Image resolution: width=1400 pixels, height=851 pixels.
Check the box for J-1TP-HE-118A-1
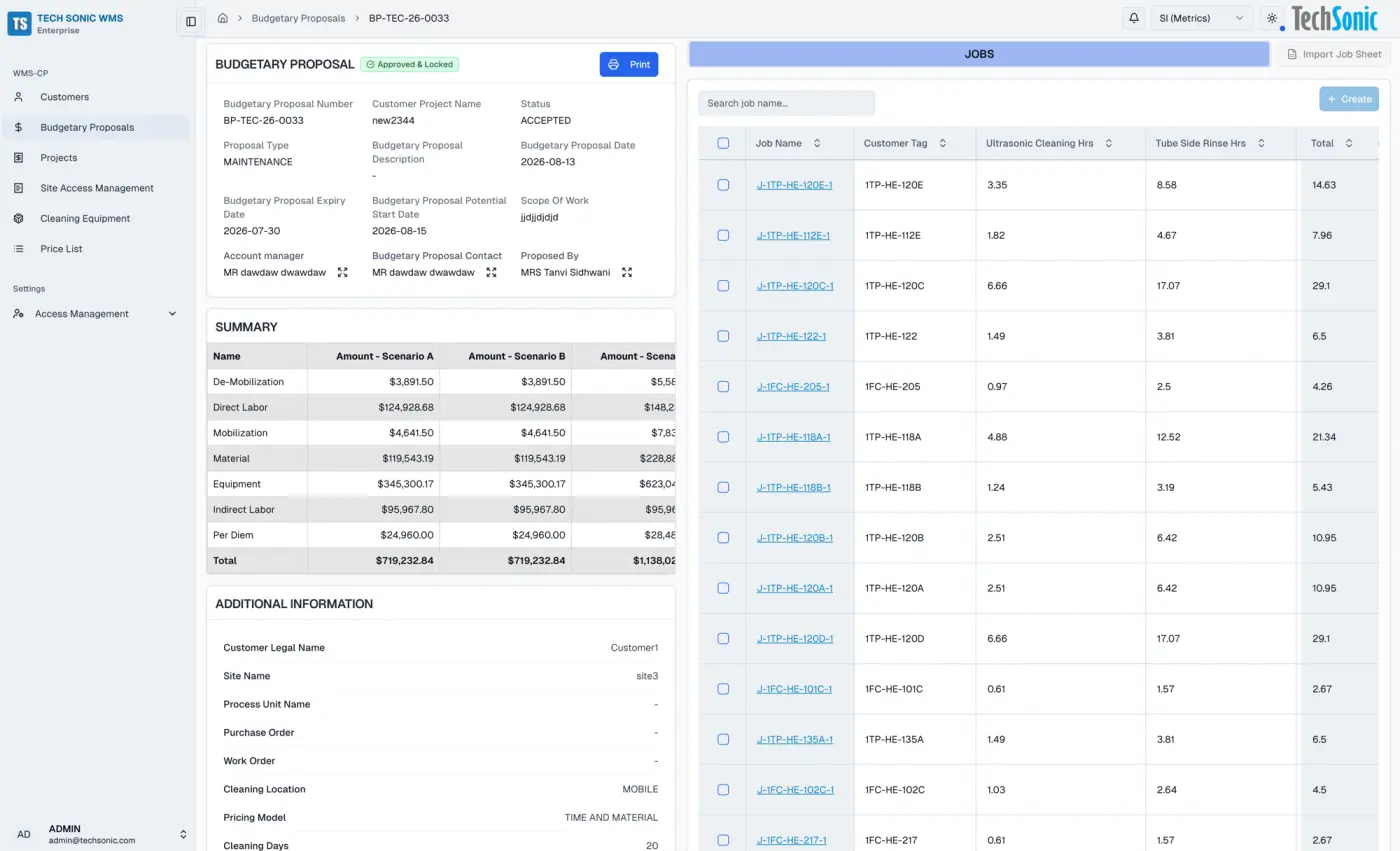click(724, 437)
